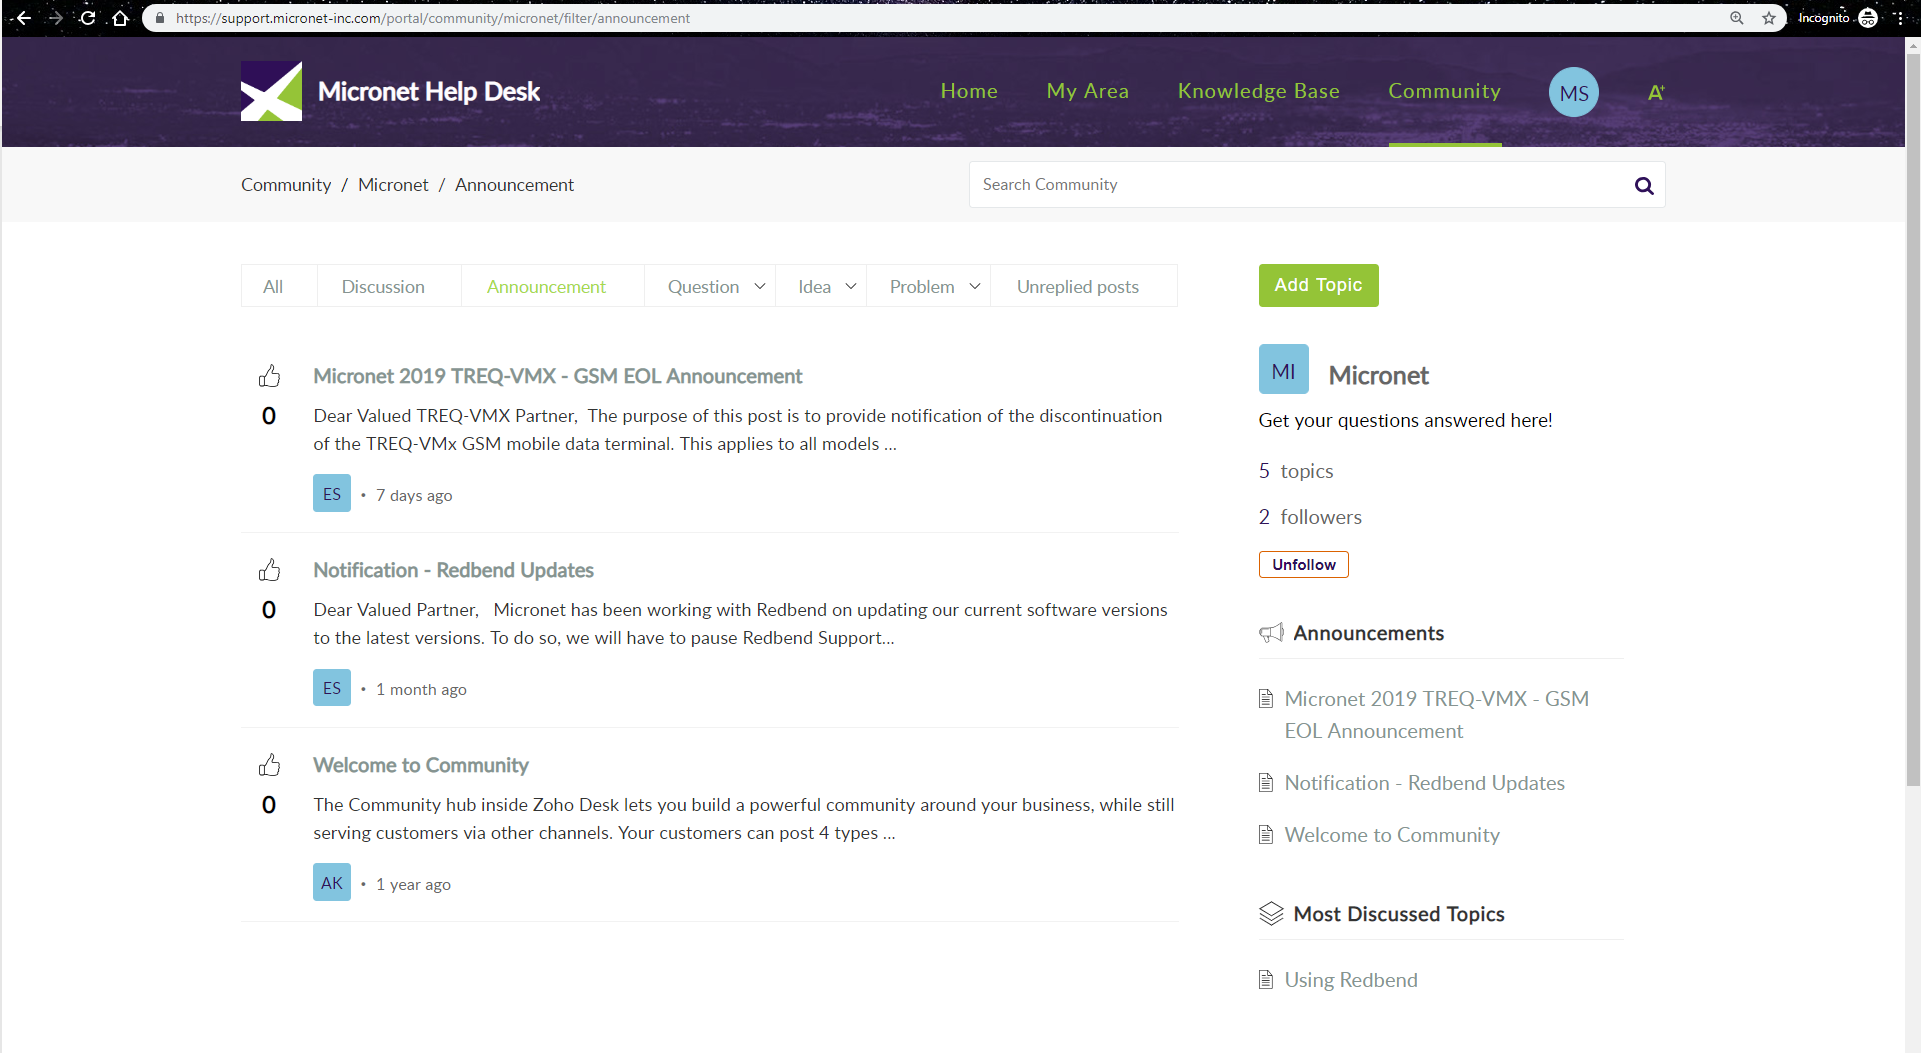The image size is (1921, 1053).
Task: Like the Welcome to Community post
Action: [x=269, y=765]
